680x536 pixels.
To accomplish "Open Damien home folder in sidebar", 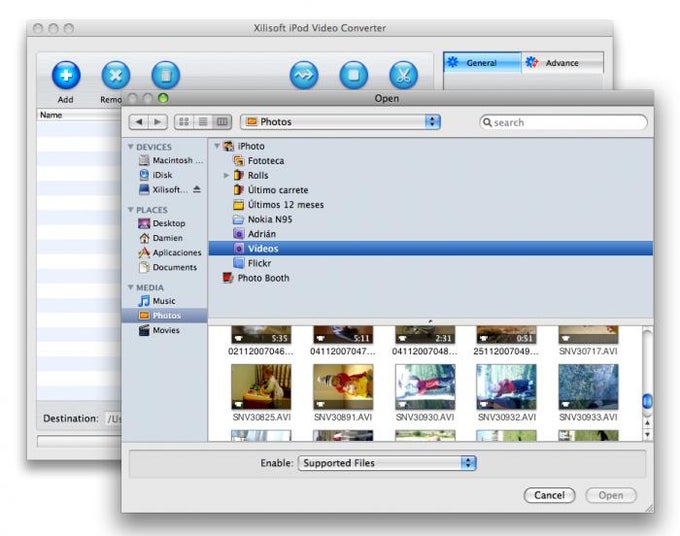I will [160, 238].
